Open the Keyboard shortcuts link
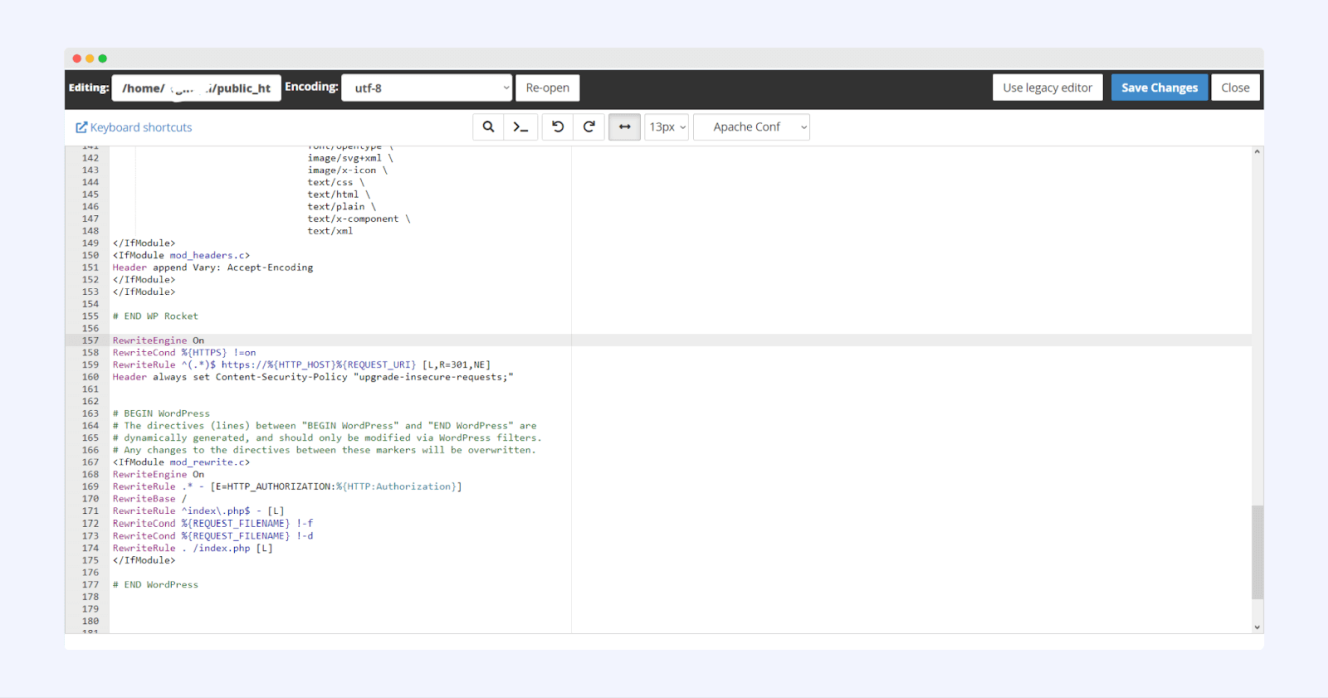This screenshot has width=1328, height=698. click(141, 128)
